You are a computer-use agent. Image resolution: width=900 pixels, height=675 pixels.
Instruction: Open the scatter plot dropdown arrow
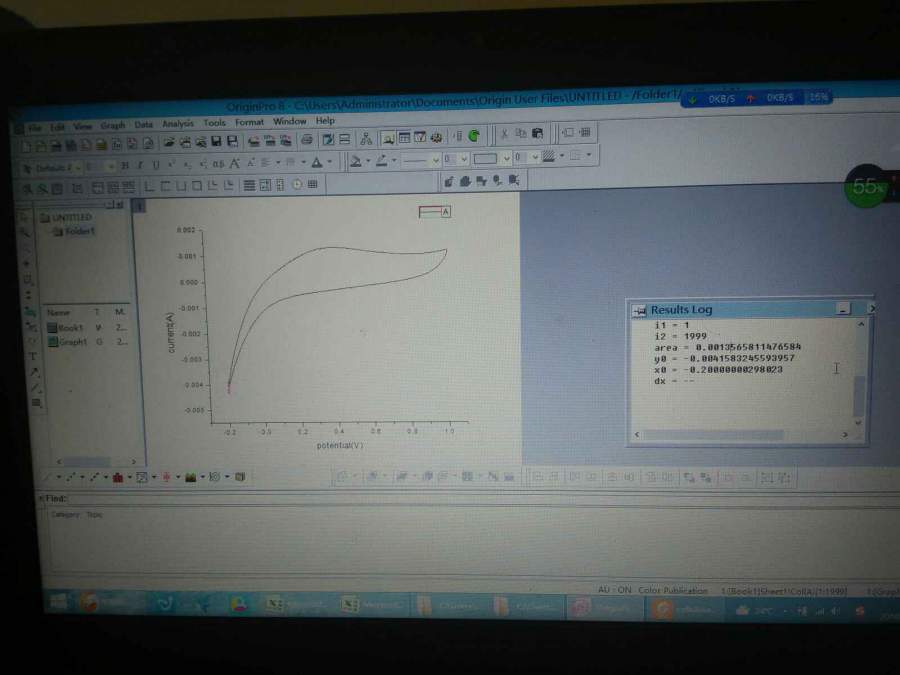[x=82, y=478]
